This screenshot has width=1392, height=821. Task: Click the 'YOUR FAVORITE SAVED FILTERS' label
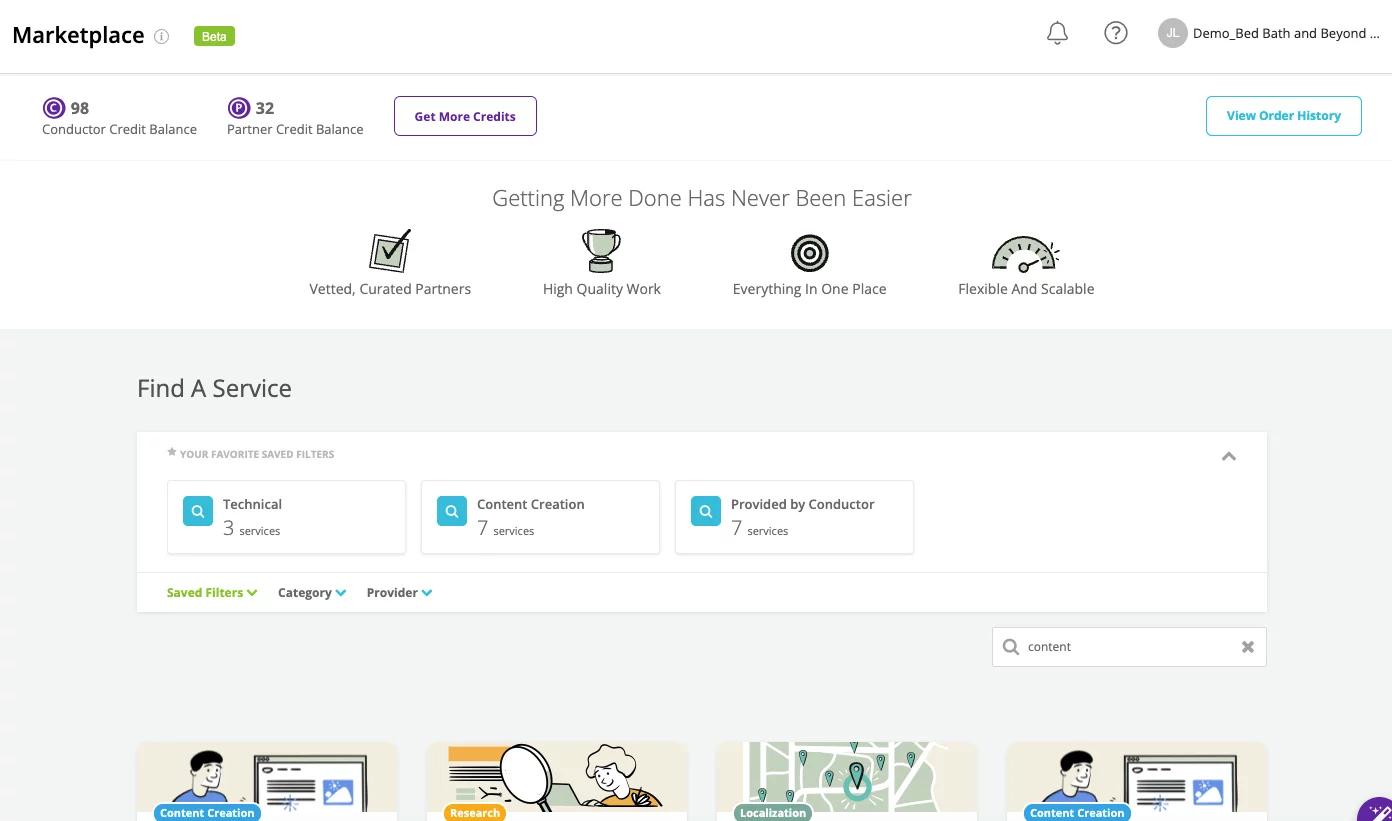pyautogui.click(x=257, y=454)
